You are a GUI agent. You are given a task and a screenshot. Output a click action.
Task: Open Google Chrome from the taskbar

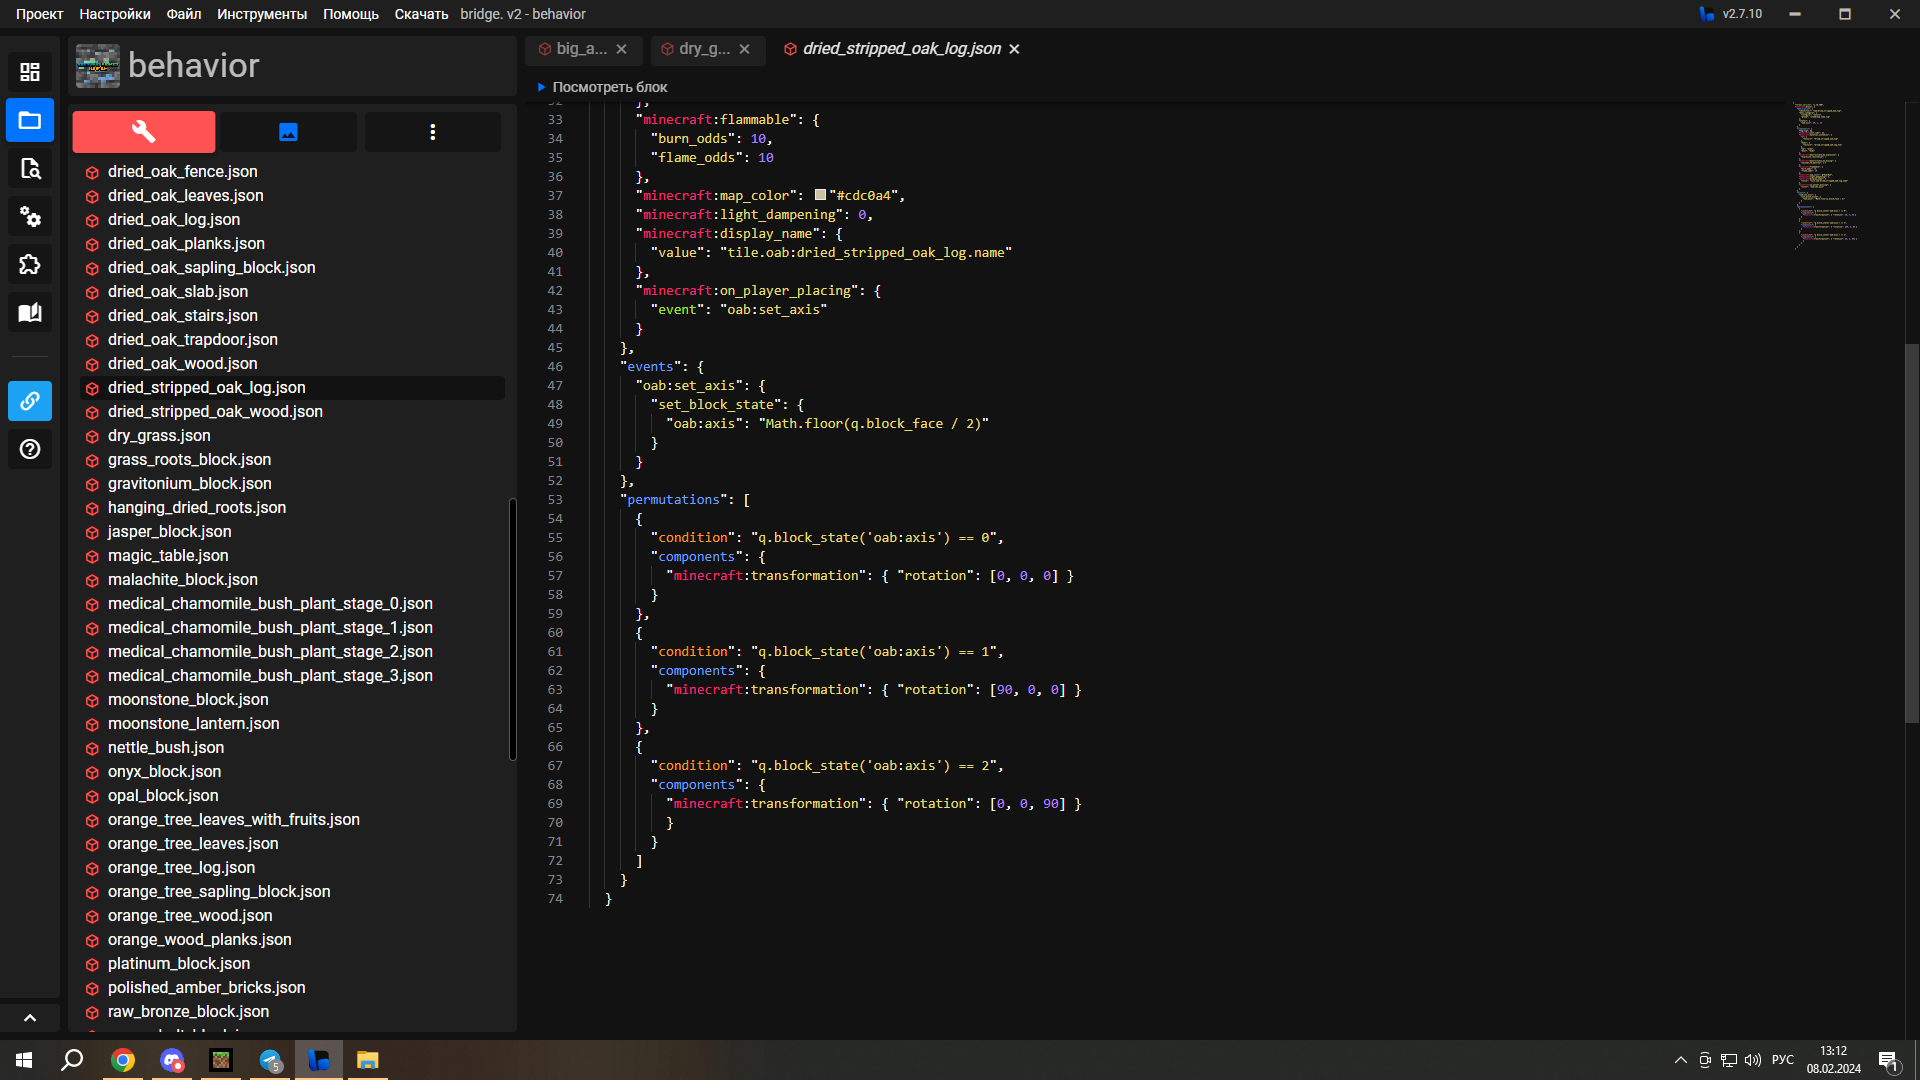[123, 1060]
